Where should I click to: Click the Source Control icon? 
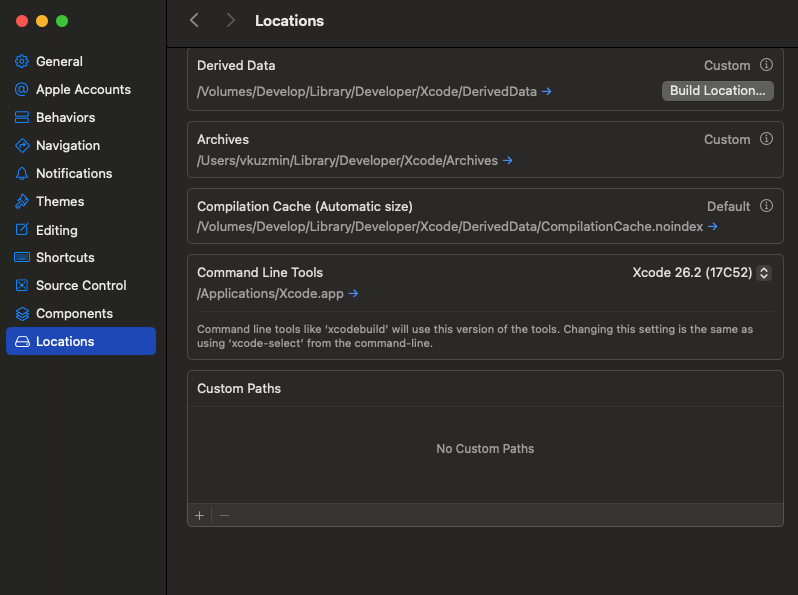(21, 285)
